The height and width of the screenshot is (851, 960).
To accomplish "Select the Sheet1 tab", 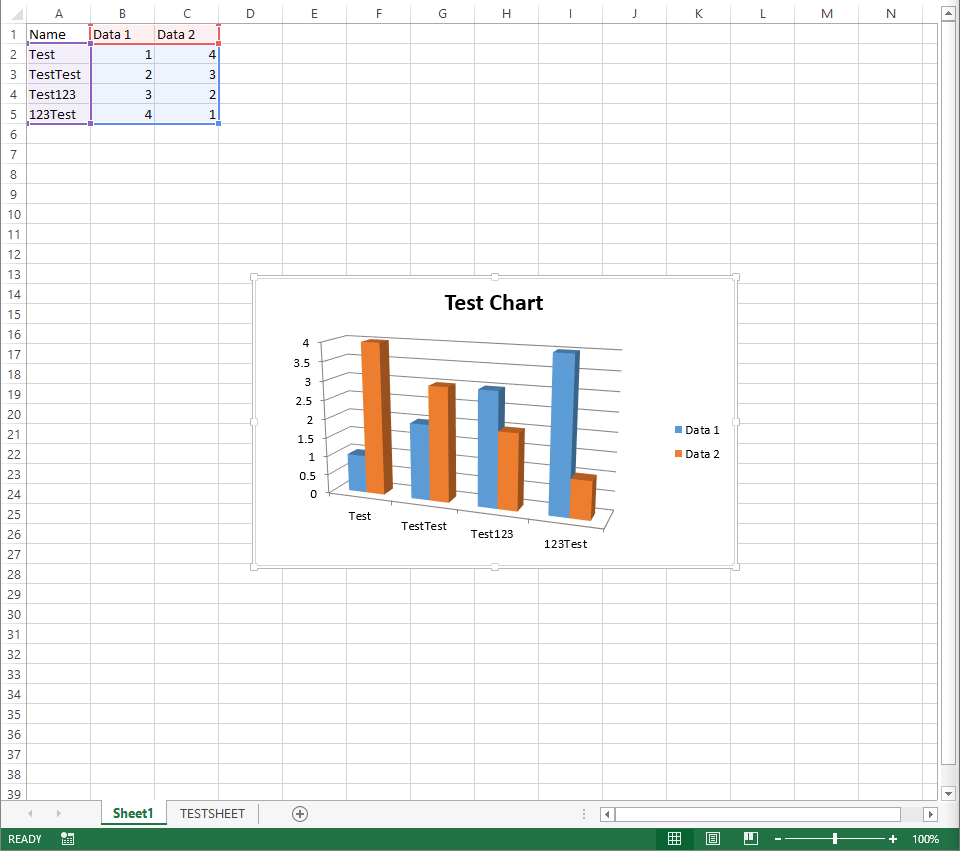I will (133, 814).
